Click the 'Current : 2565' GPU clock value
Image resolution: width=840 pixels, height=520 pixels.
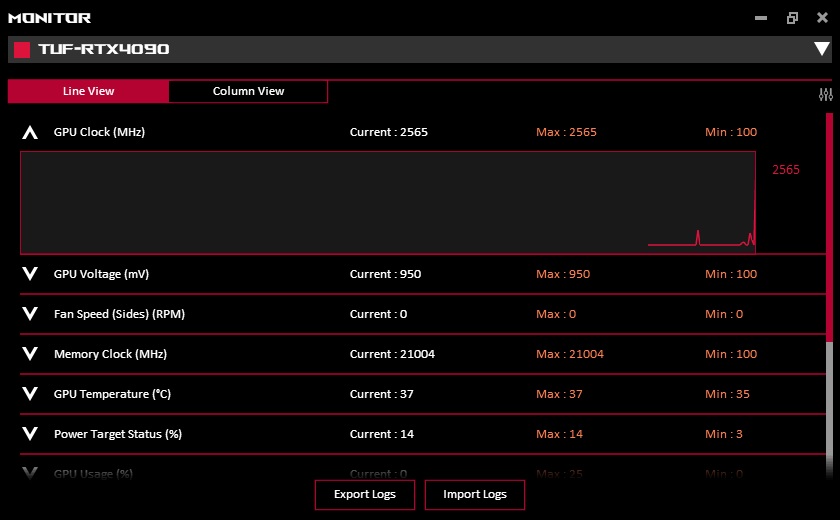point(389,132)
